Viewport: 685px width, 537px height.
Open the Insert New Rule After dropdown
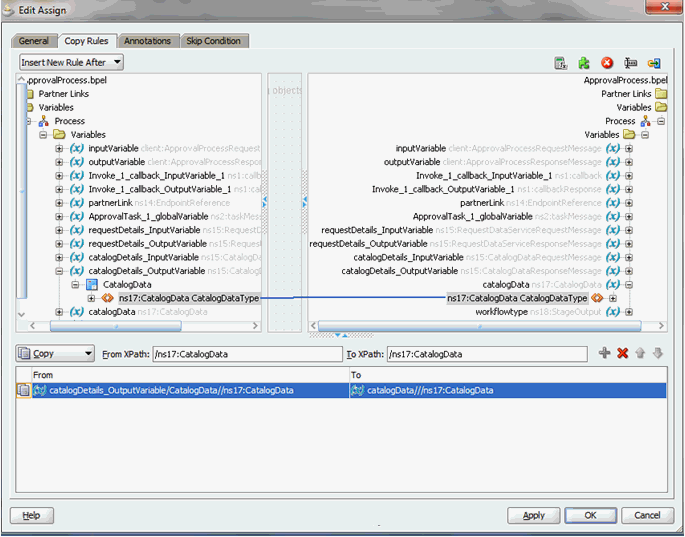tap(71, 62)
